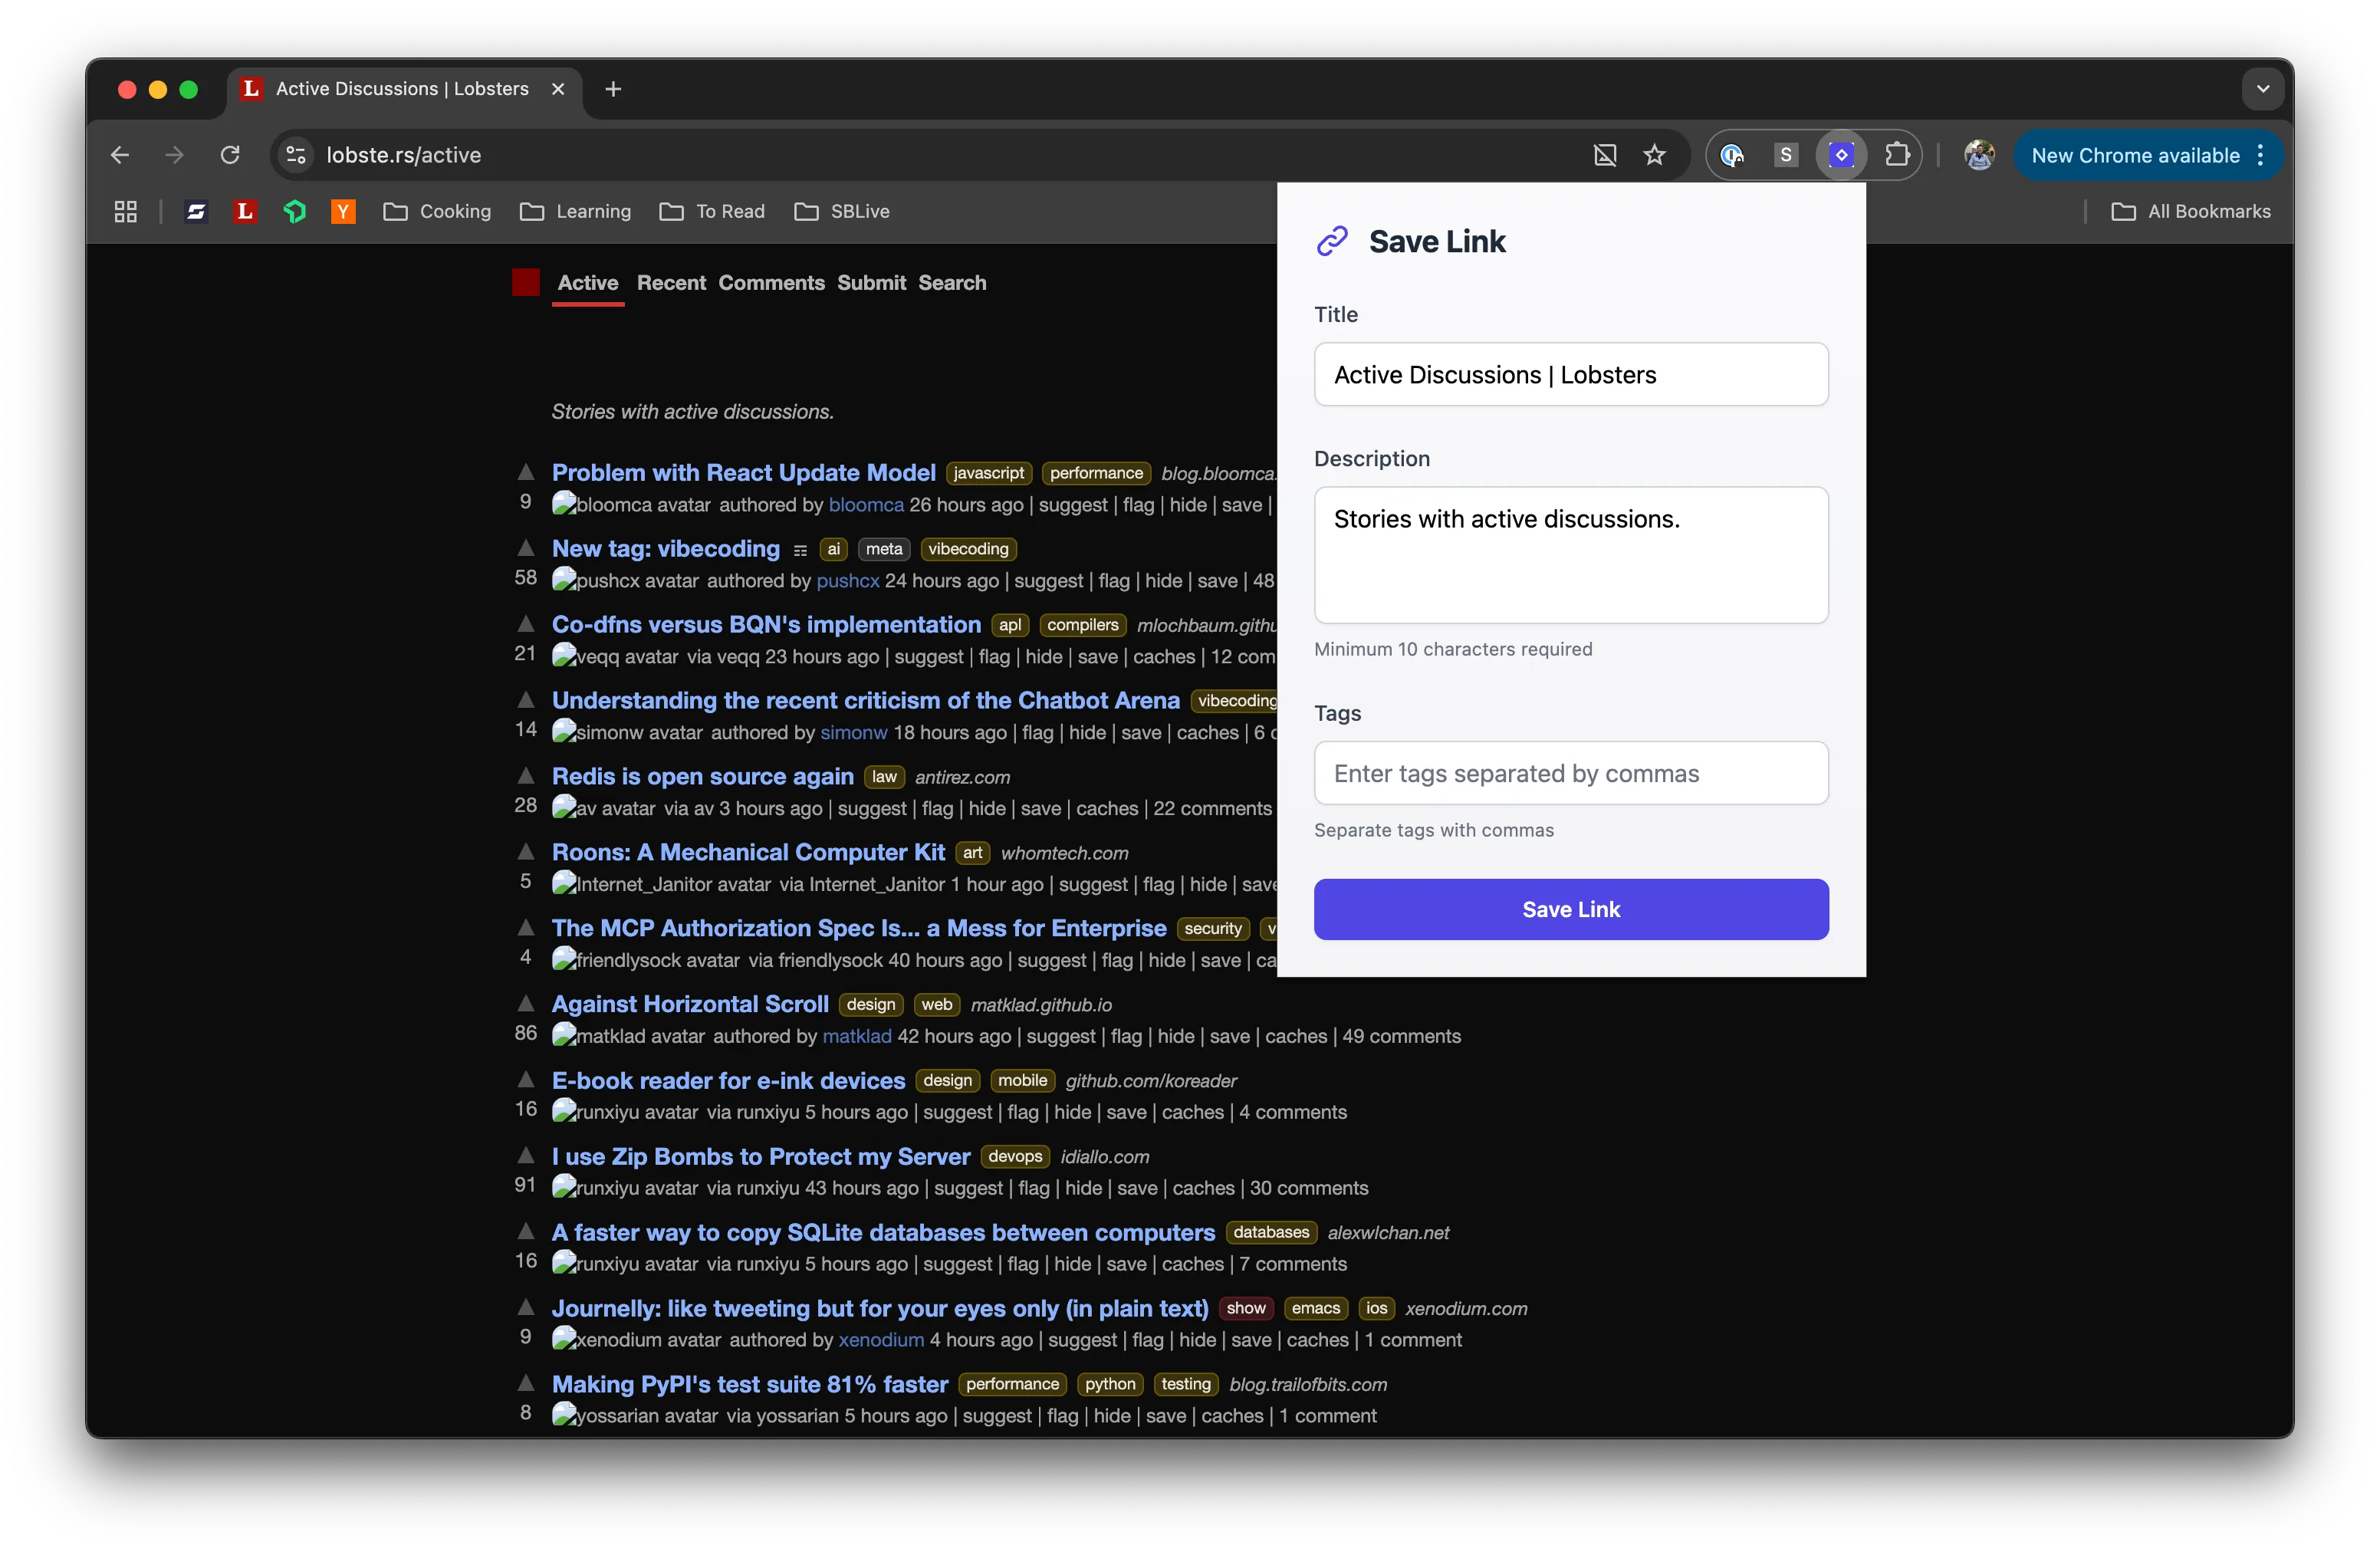Click the emacs tag on Journelly story
This screenshot has width=2380, height=1552.
1315,1308
